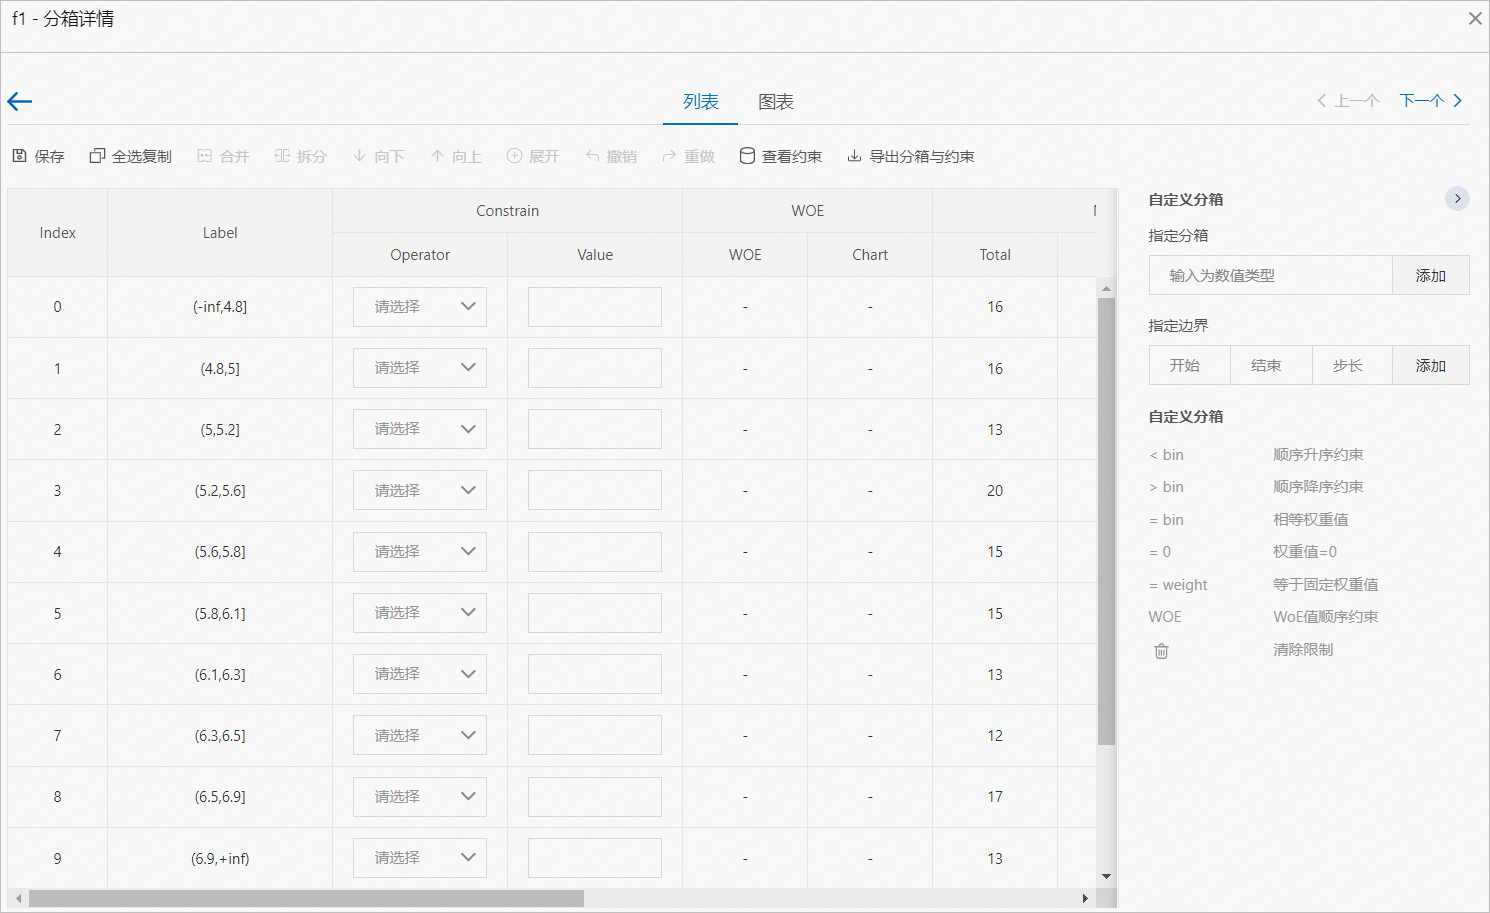Select the = bin equal weight constraint
Viewport: 1490px width, 913px height.
(x=1166, y=520)
